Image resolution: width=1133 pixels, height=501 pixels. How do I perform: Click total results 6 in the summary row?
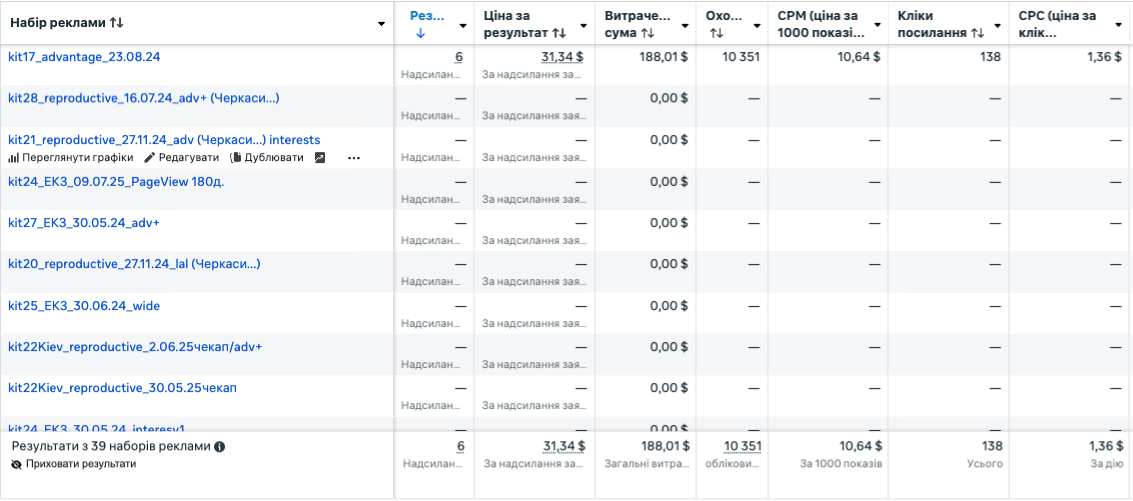coord(460,447)
